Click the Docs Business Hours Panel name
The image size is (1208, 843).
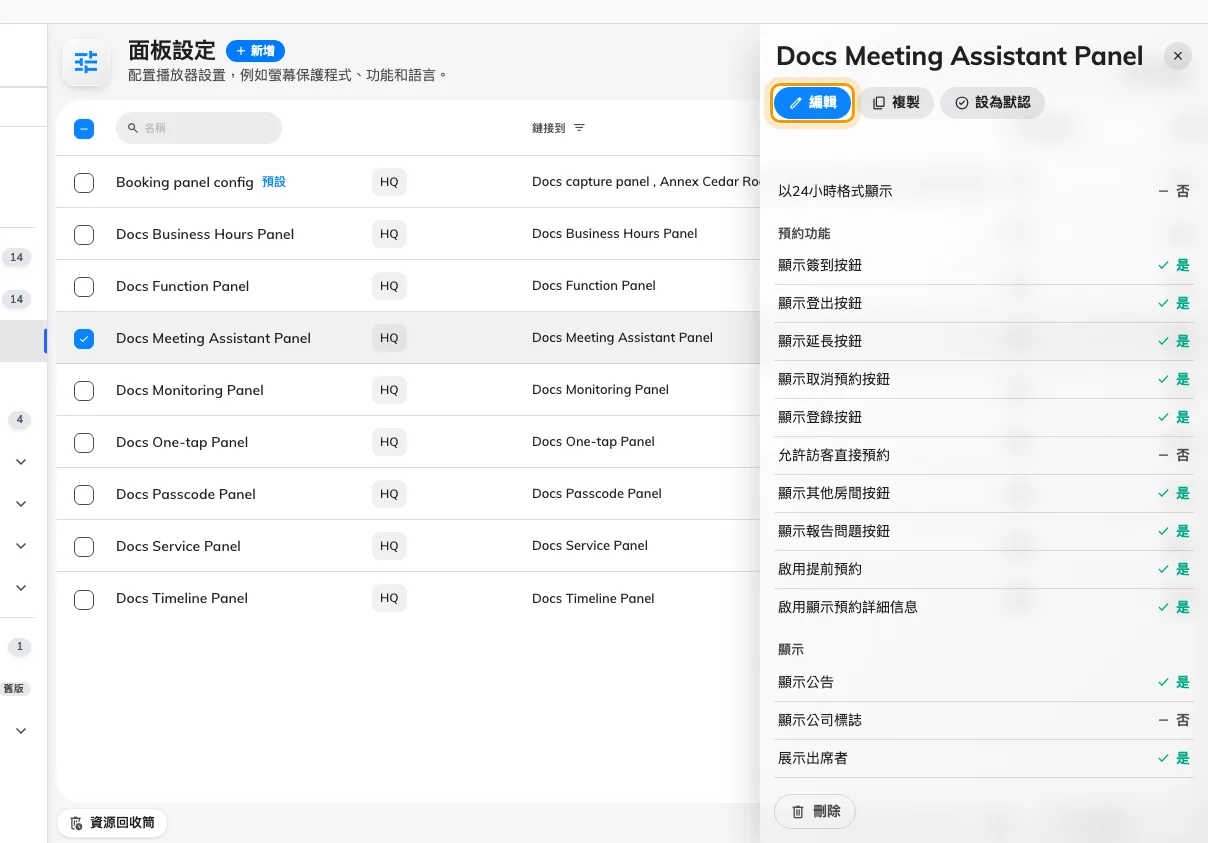pyautogui.click(x=205, y=234)
